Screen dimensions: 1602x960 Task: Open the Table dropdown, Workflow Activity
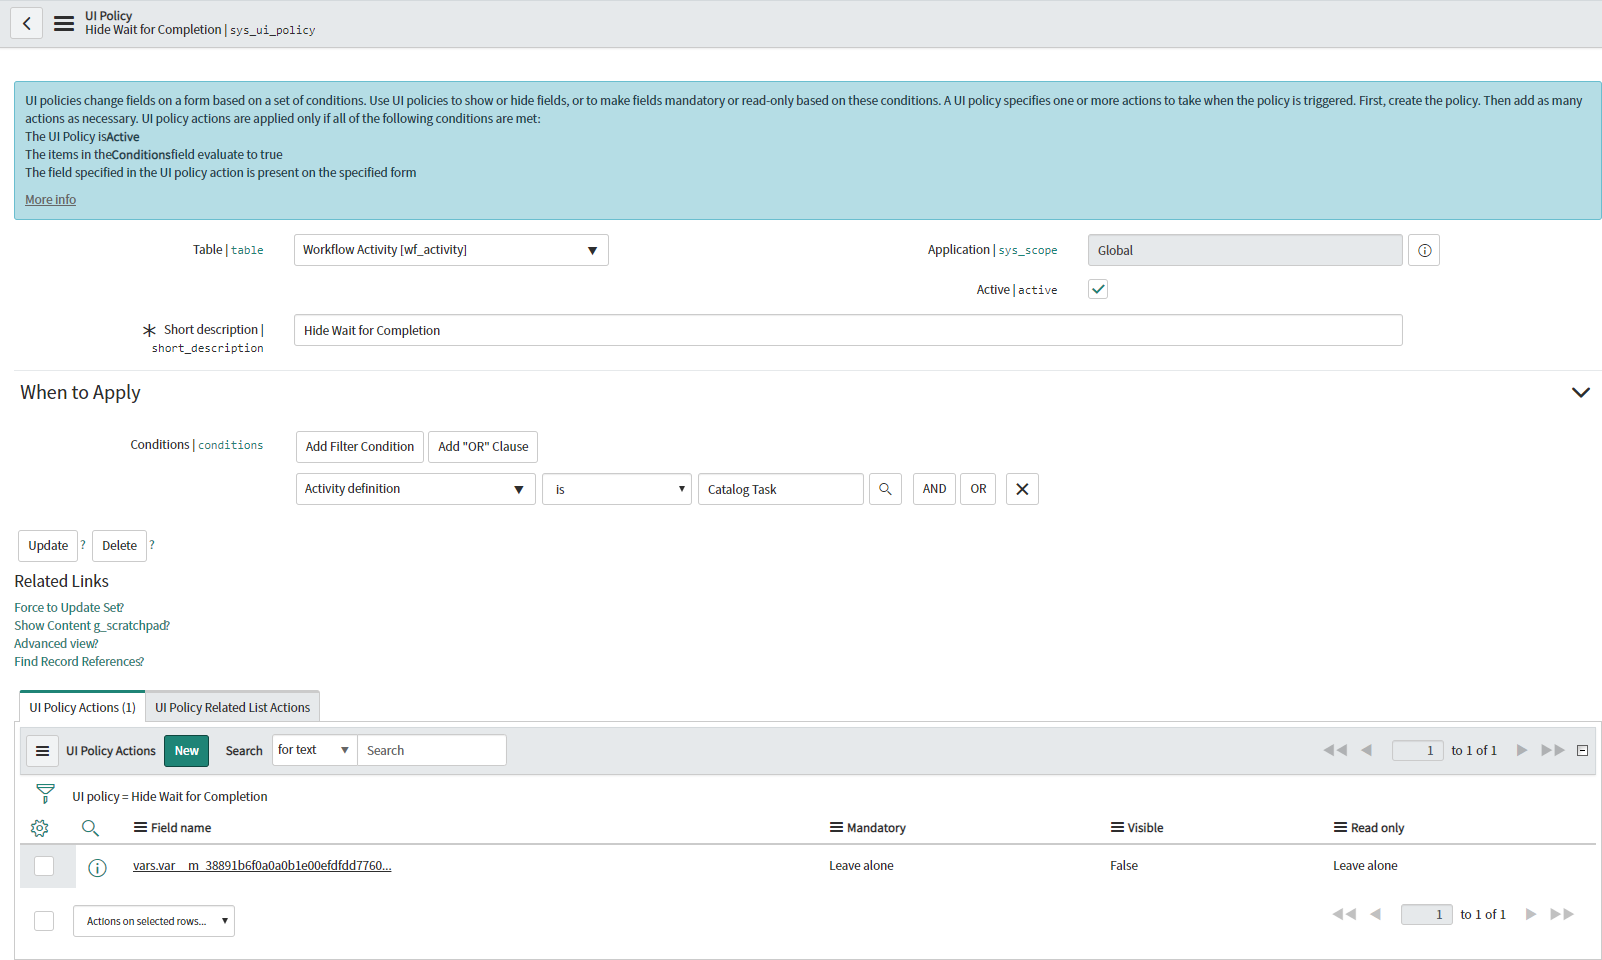(x=451, y=250)
